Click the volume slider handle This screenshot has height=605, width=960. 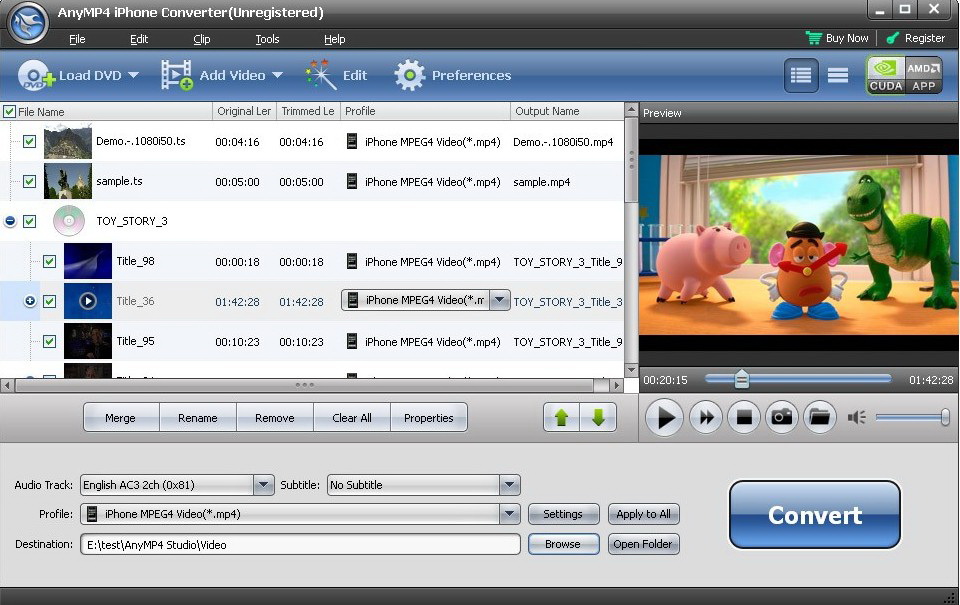point(945,418)
